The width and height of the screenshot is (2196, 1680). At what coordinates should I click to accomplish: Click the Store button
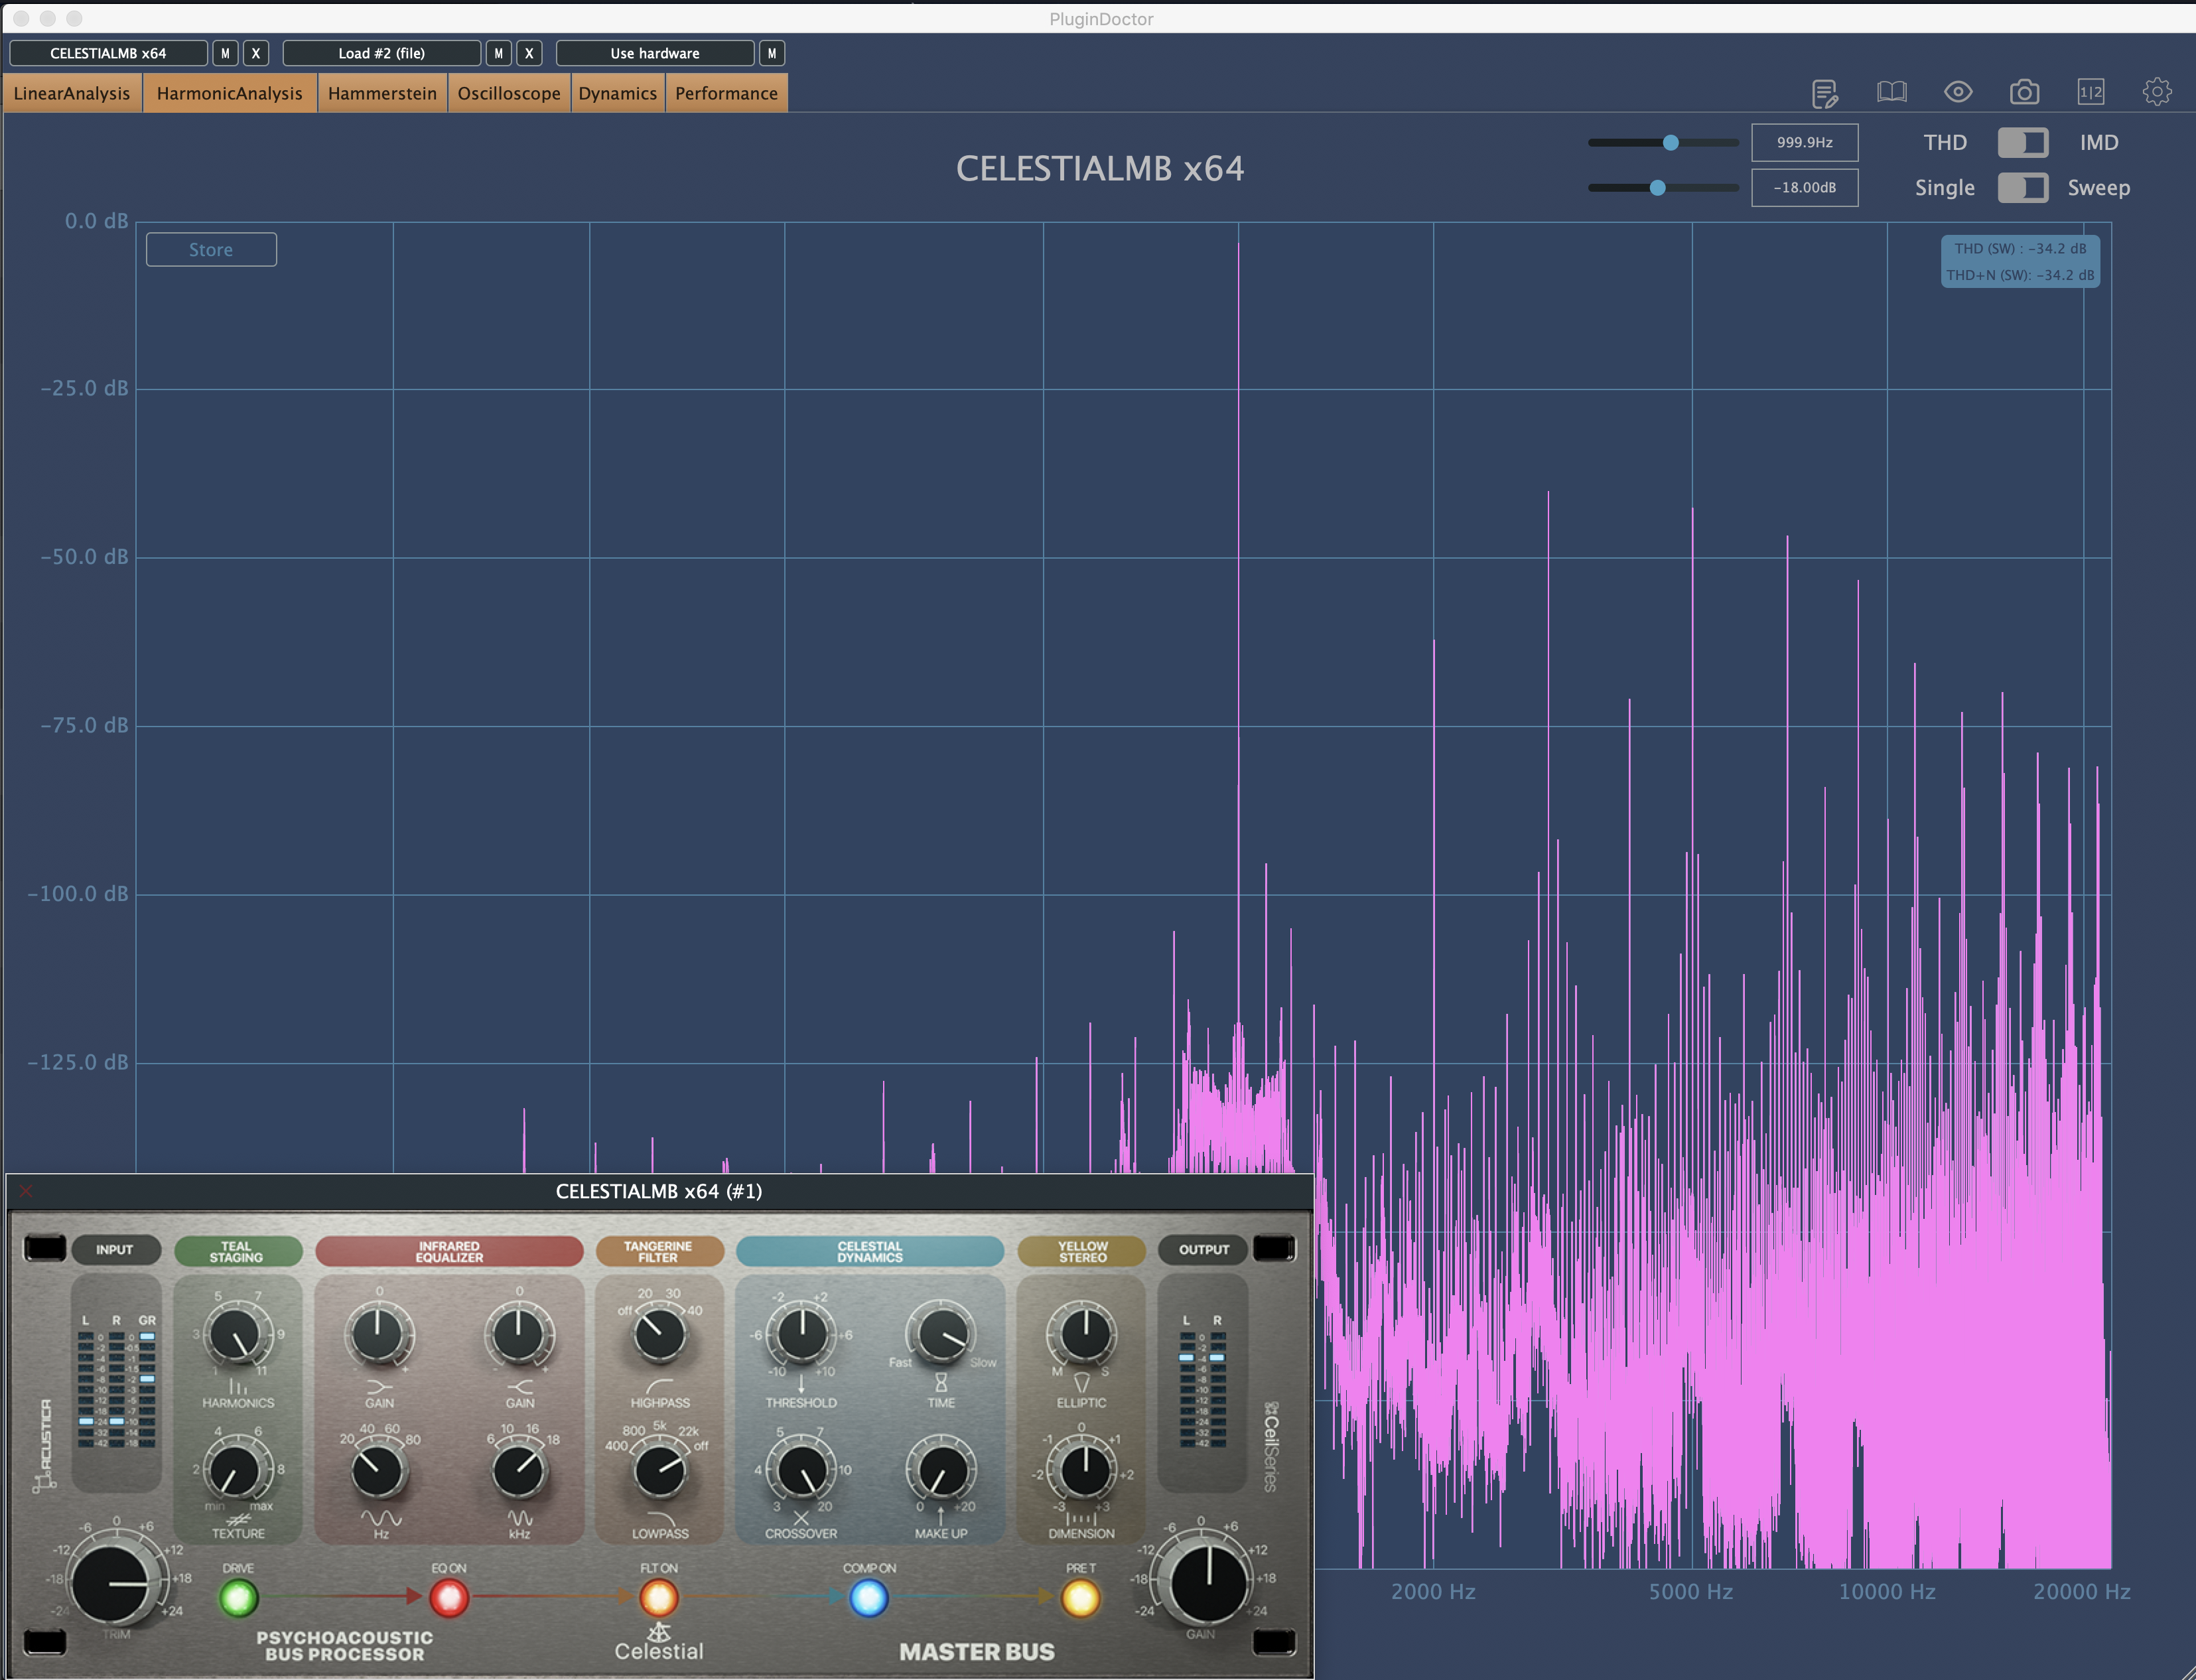pos(211,250)
